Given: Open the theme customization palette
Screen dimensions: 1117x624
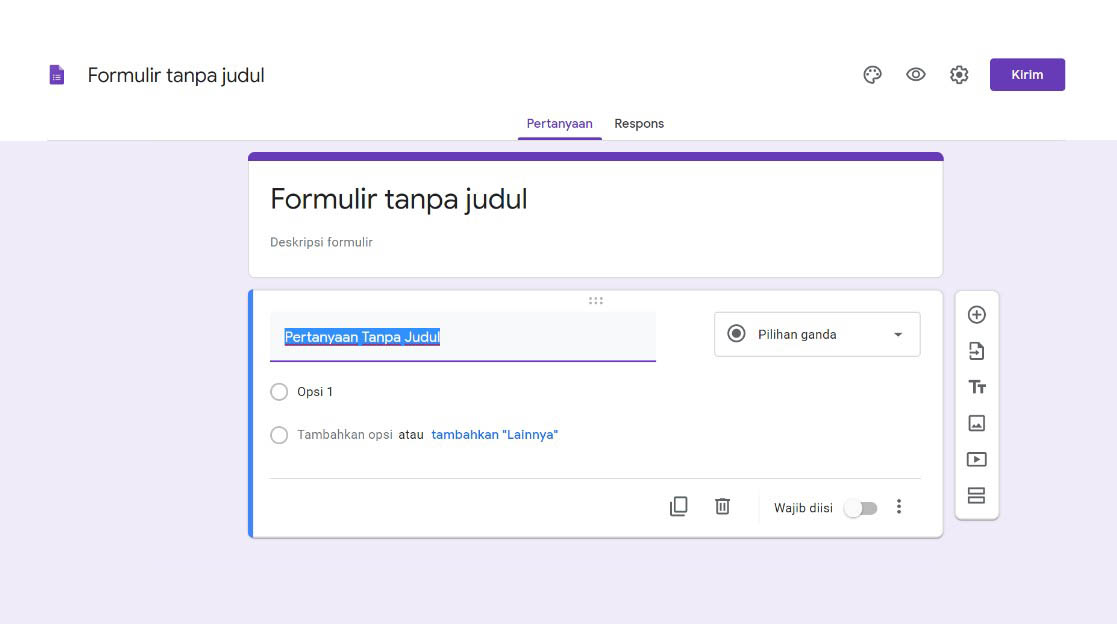Looking at the screenshot, I should (x=872, y=75).
